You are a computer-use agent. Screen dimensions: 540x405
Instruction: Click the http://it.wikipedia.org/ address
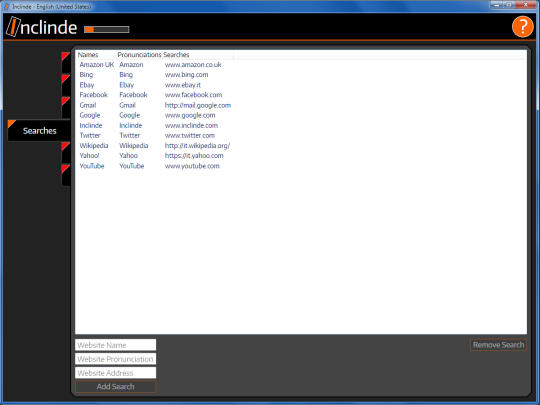pyautogui.click(x=197, y=146)
